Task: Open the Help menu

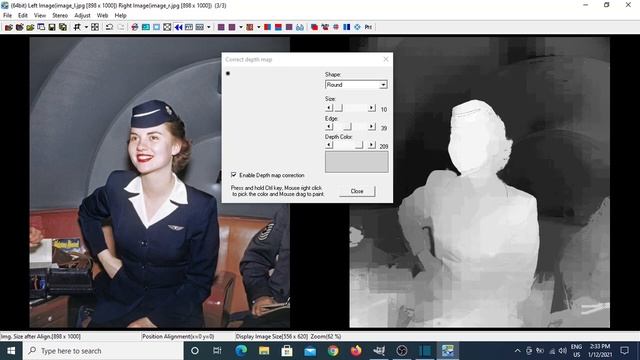Action: pos(120,16)
